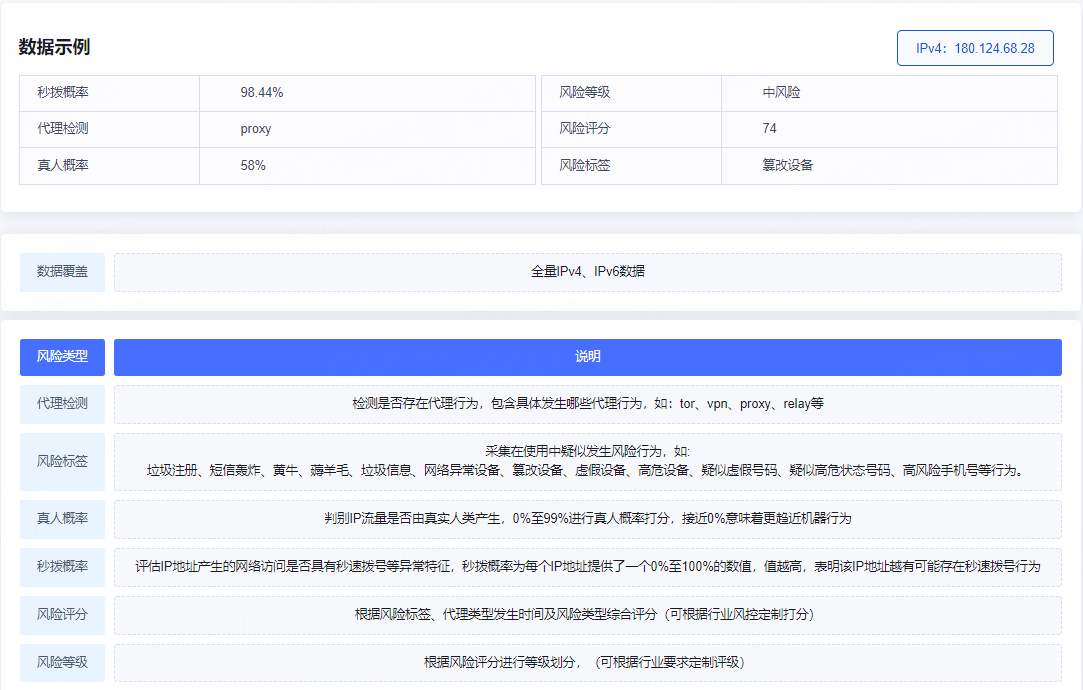Click 秒拨概率 label in the risk type list
This screenshot has height=690, width=1083.
coord(62,567)
